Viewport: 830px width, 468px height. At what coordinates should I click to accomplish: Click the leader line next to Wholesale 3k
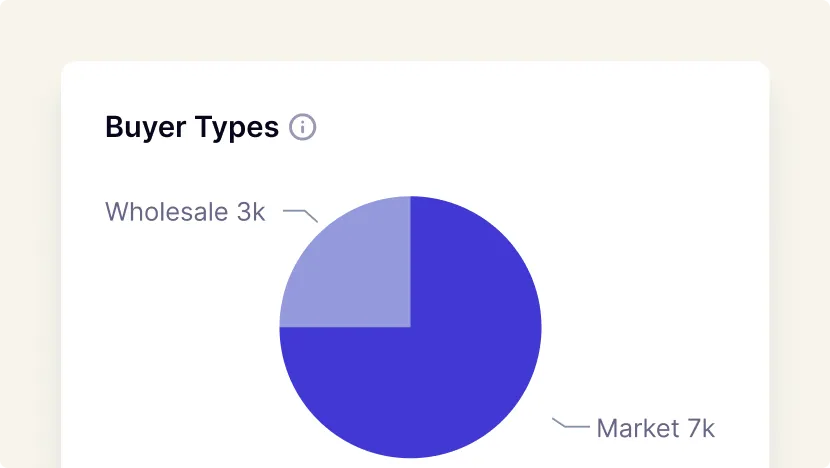click(x=300, y=214)
